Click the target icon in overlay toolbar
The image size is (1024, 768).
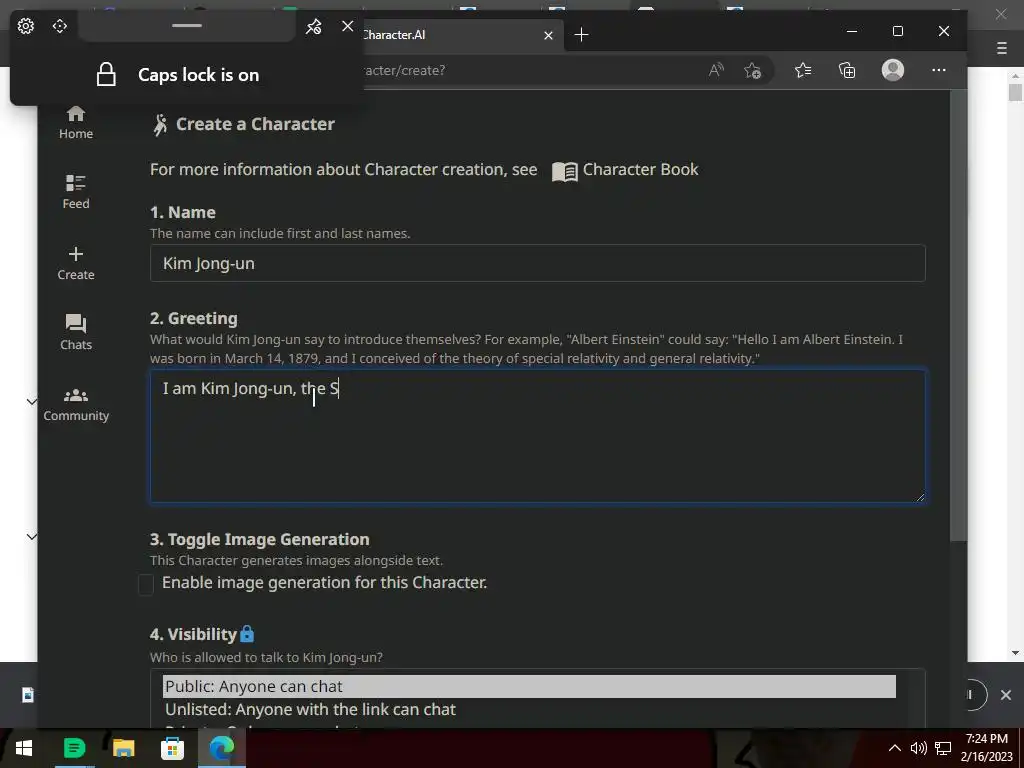coord(59,26)
